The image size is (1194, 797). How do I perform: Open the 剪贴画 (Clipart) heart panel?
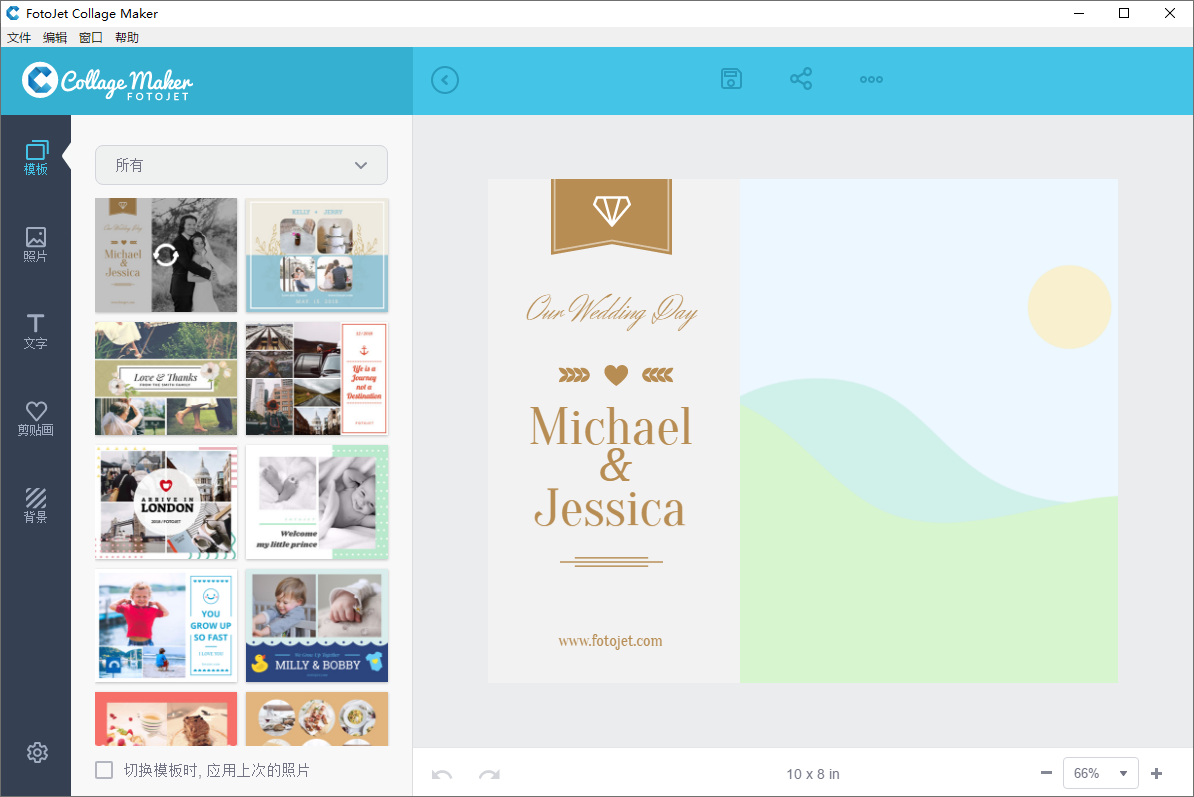click(x=36, y=418)
